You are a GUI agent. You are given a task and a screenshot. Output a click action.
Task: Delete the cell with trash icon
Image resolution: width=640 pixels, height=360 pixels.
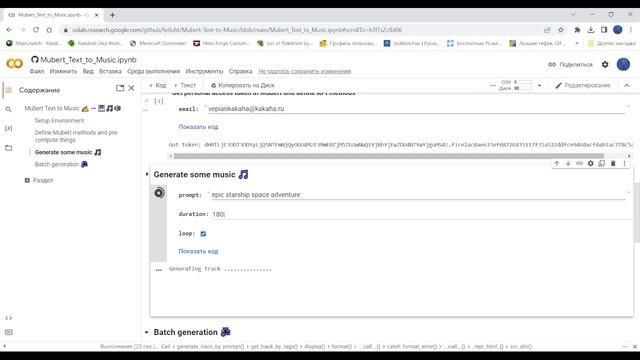click(x=613, y=163)
